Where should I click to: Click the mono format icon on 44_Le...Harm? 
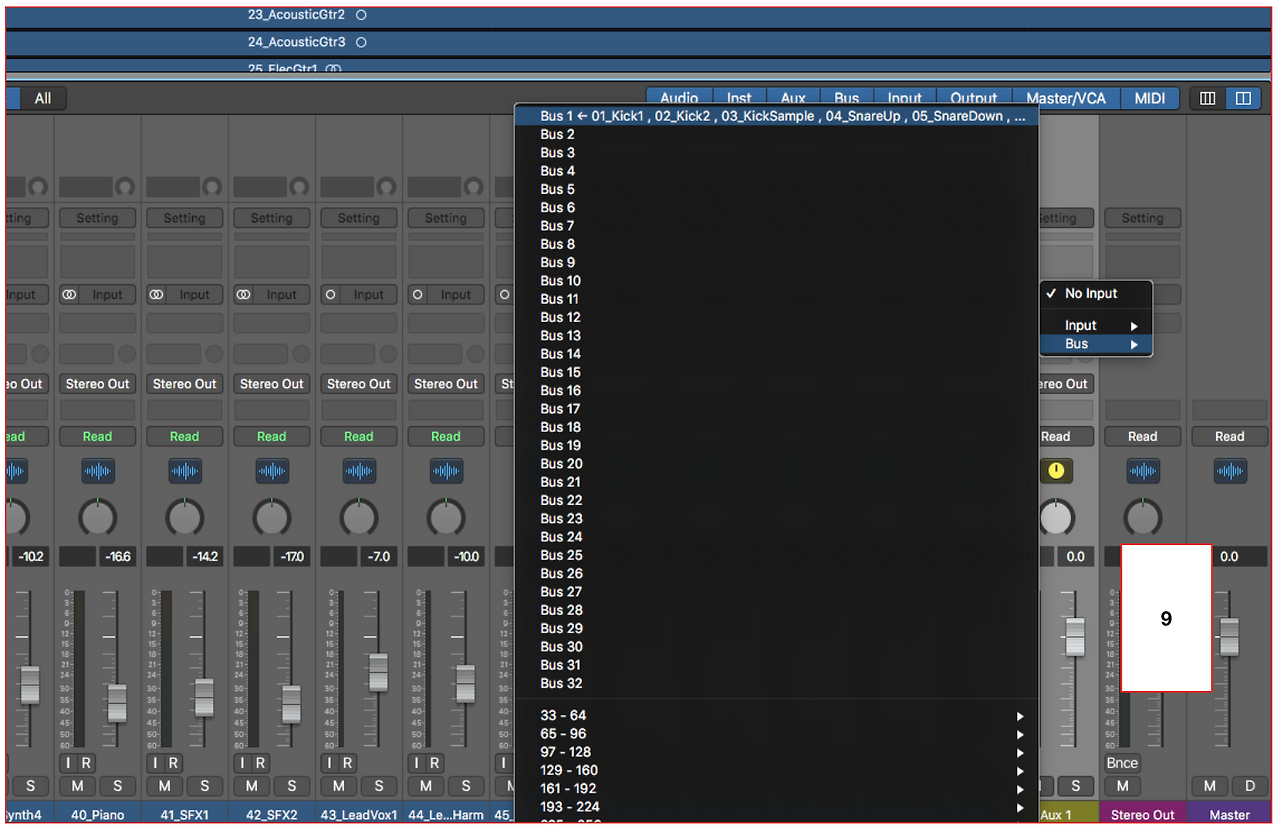pyautogui.click(x=418, y=295)
